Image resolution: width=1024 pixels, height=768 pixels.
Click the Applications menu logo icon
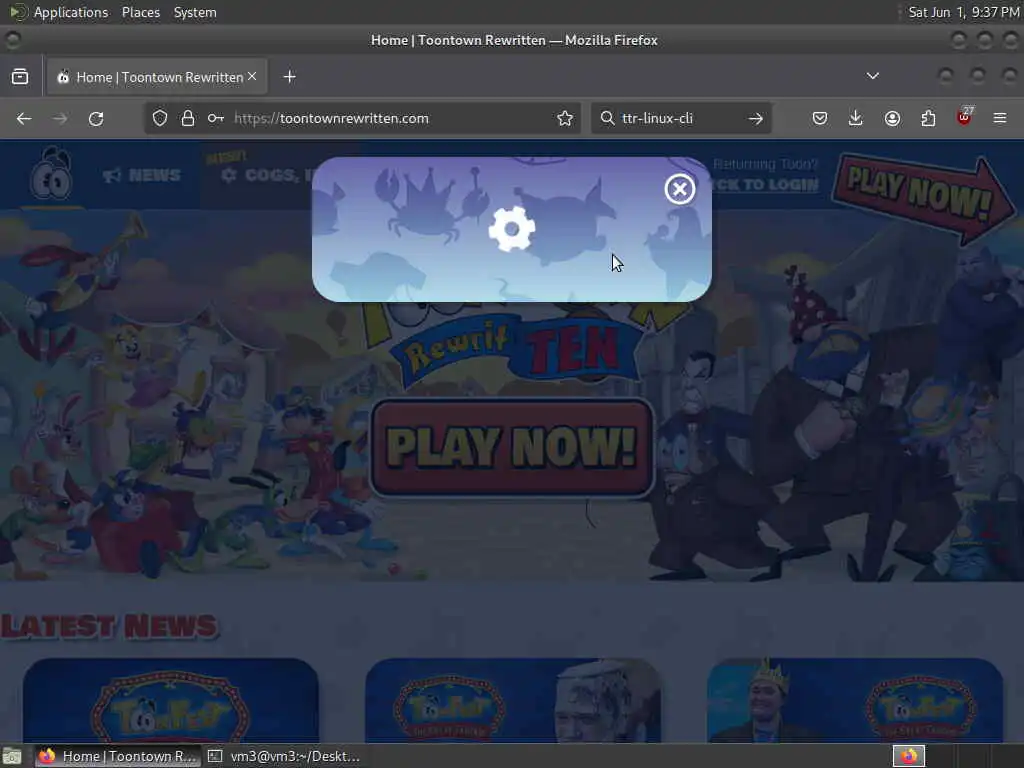18,12
